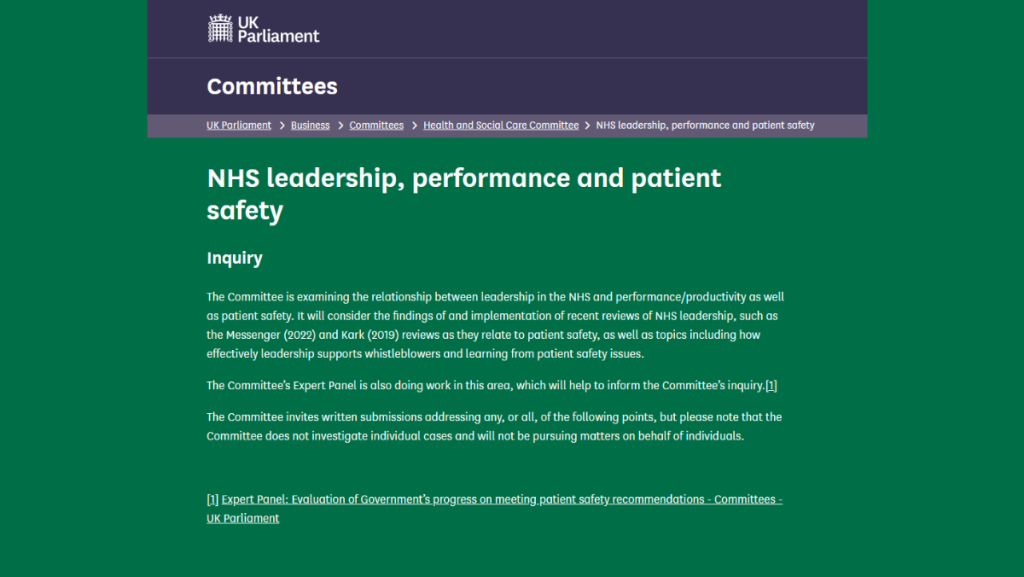1024x577 pixels.
Task: Click the NHS leadership page title heading
Action: 463,194
